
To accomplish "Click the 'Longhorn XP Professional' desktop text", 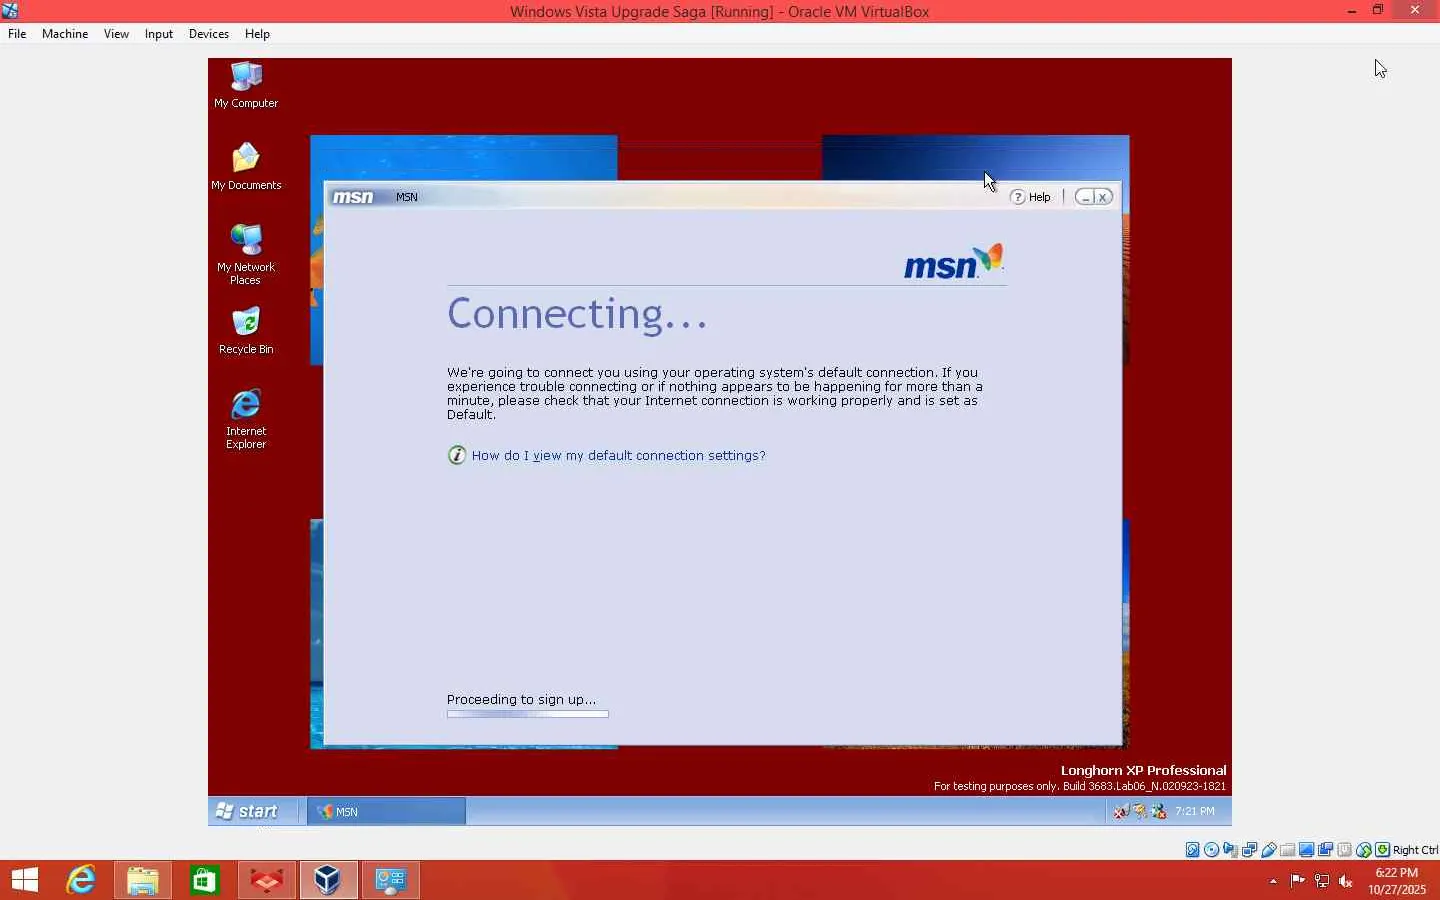I will click(1143, 770).
